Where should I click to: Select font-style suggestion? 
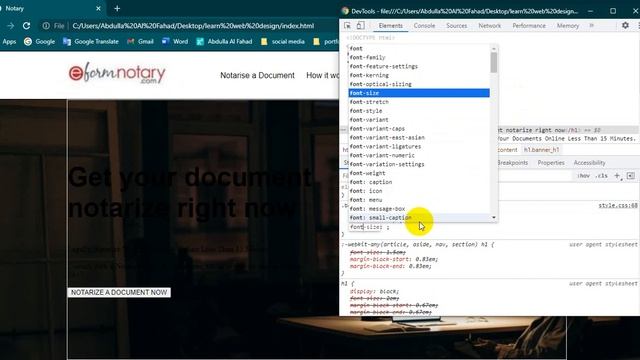tap(419, 111)
